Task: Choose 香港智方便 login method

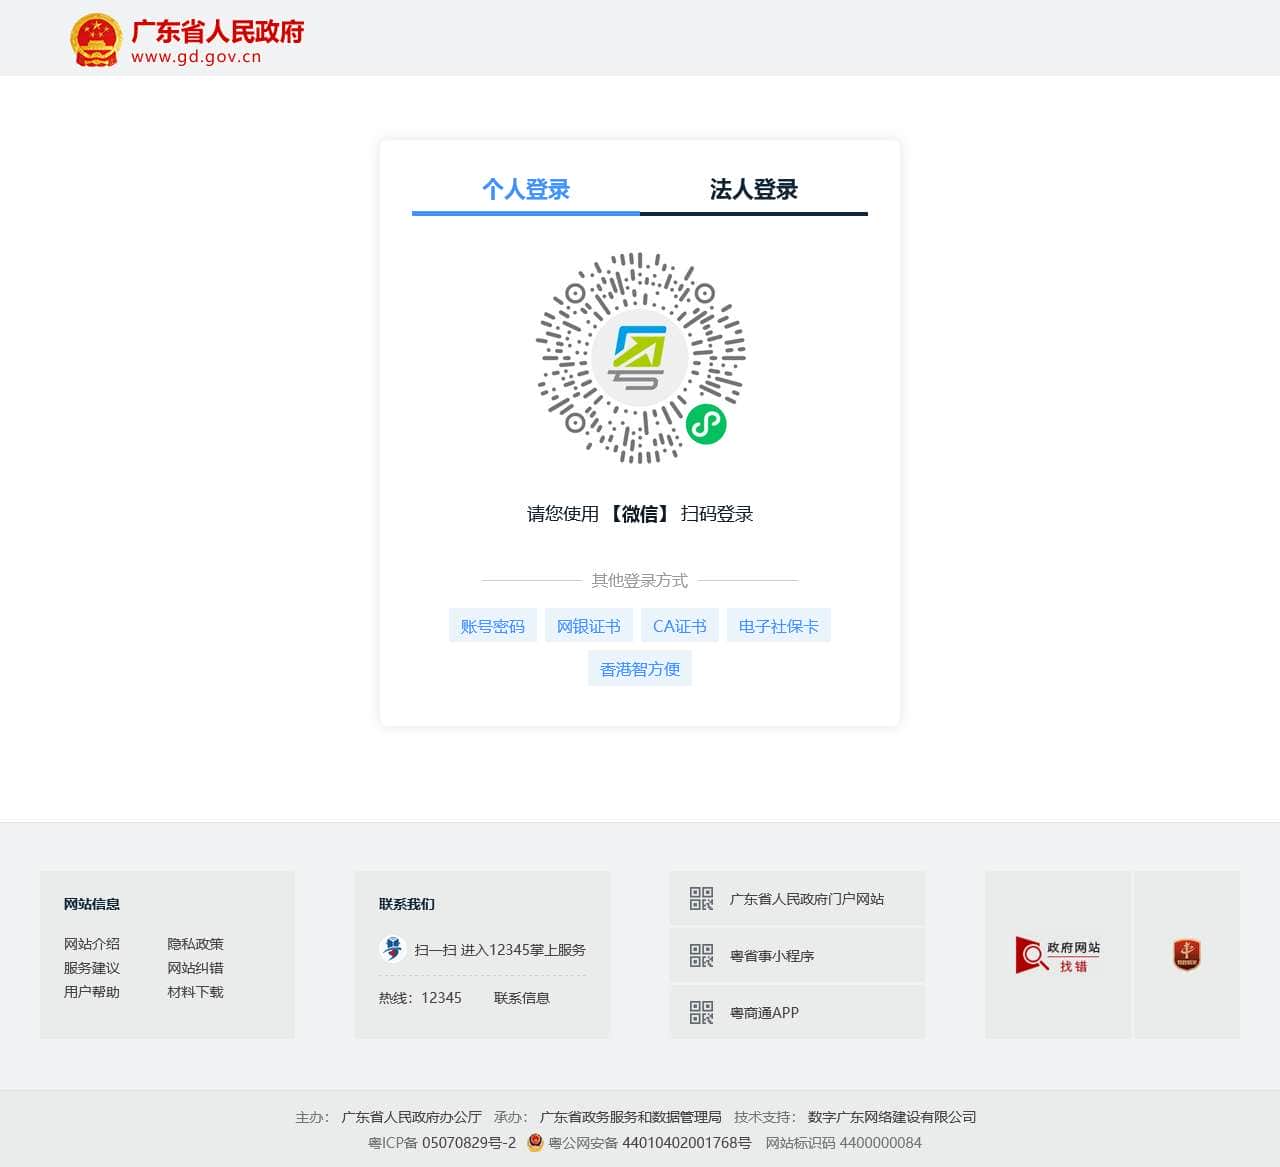Action: [x=640, y=669]
